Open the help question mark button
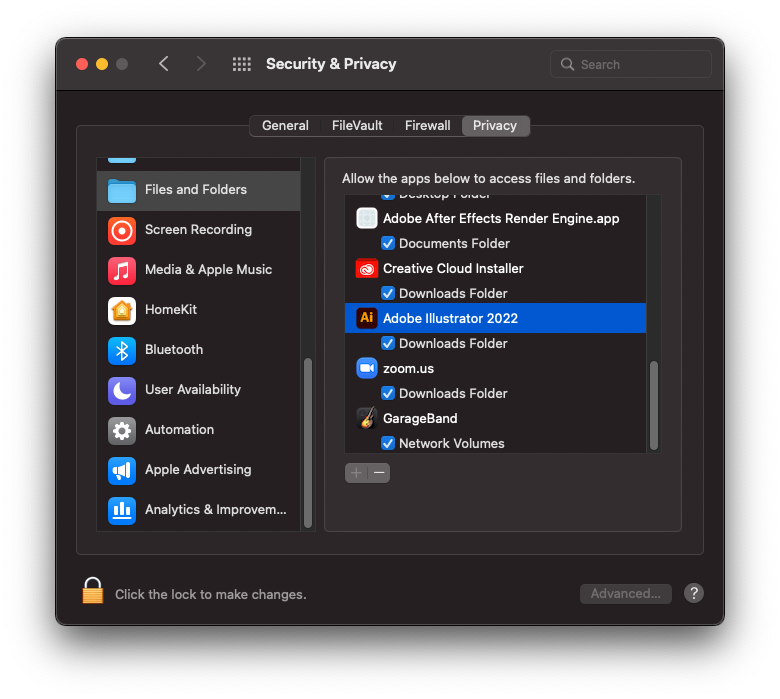The width and height of the screenshot is (780, 699). [693, 593]
